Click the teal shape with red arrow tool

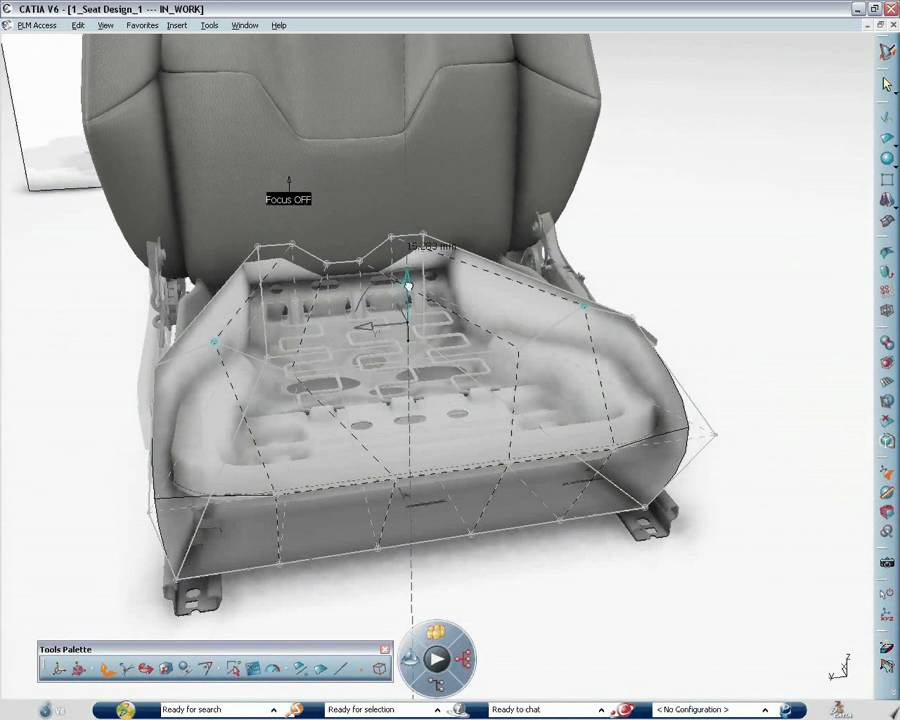click(886, 272)
